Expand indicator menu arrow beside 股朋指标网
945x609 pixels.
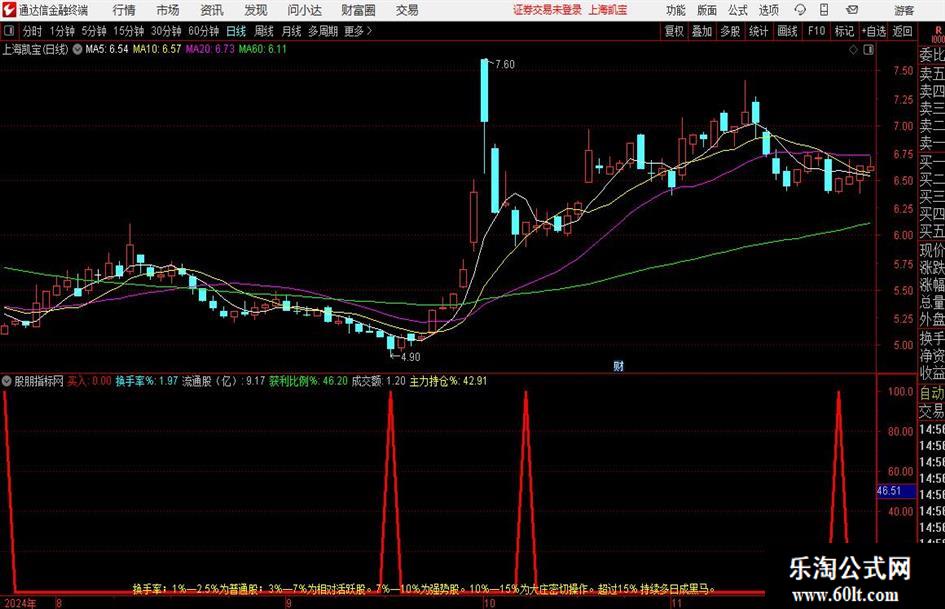tap(7, 381)
